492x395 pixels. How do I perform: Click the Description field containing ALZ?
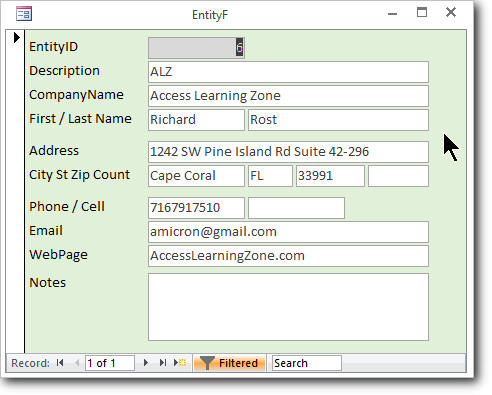288,72
